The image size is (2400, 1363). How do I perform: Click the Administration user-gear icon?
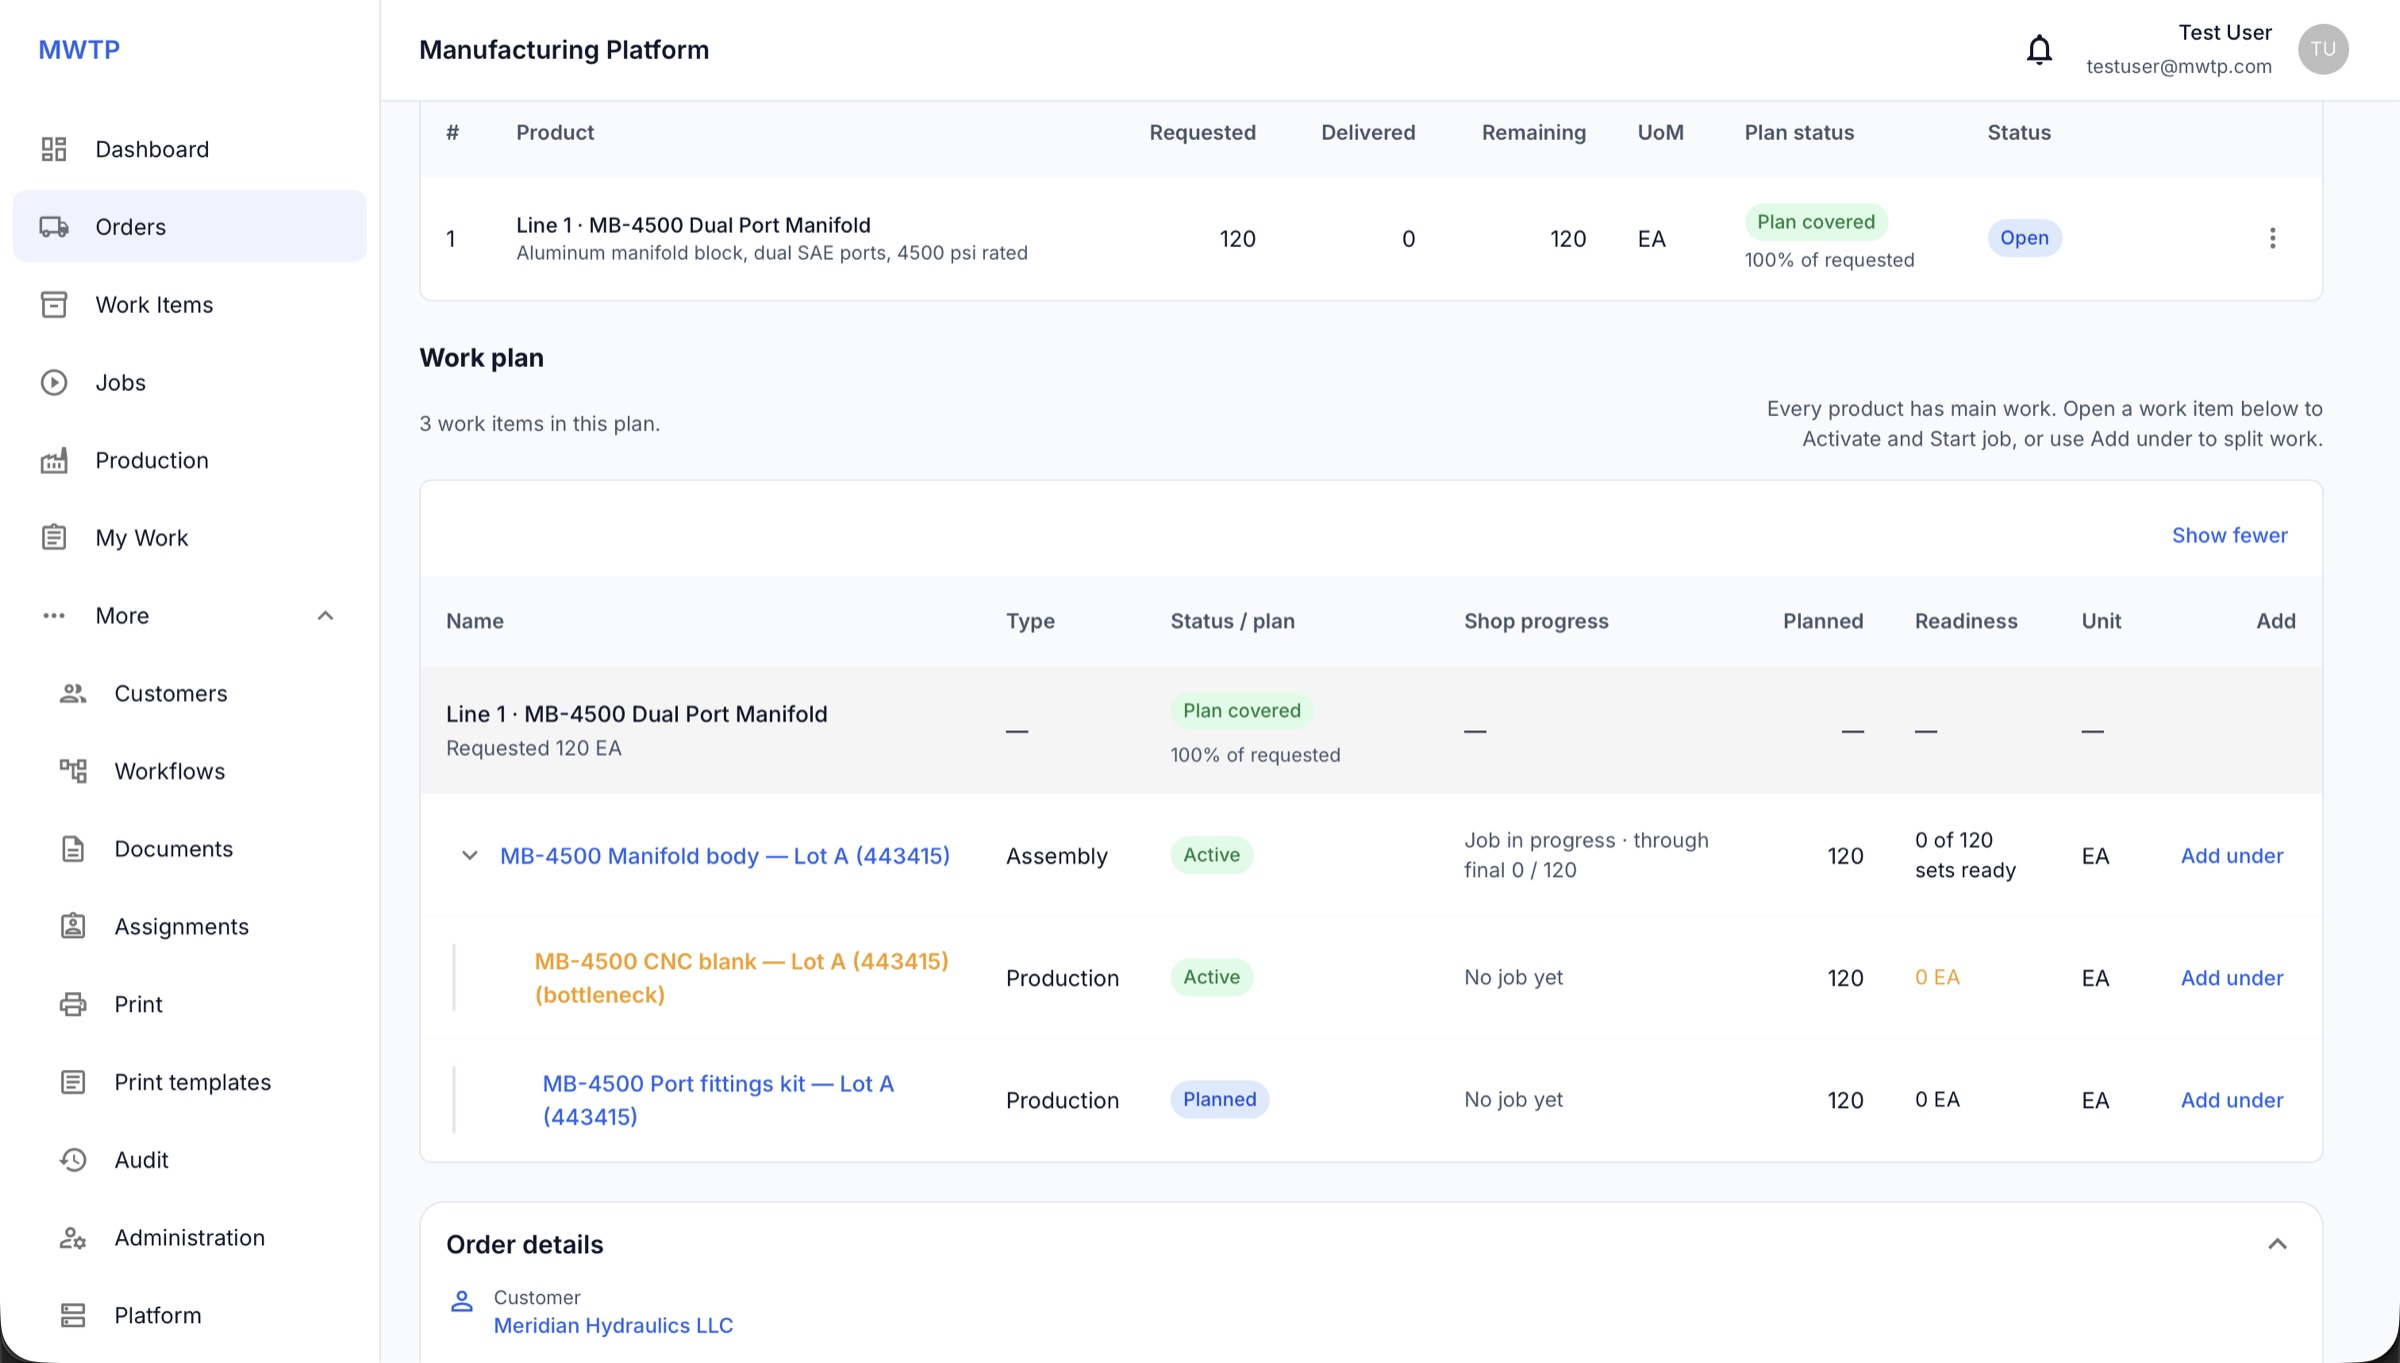tap(73, 1238)
